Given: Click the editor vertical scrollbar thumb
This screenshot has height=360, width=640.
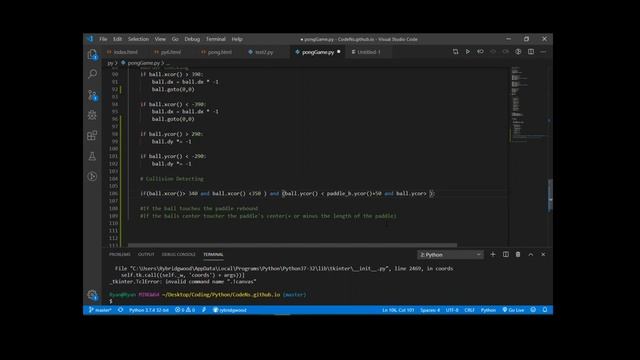Looking at the screenshot, I should click(x=550, y=196).
